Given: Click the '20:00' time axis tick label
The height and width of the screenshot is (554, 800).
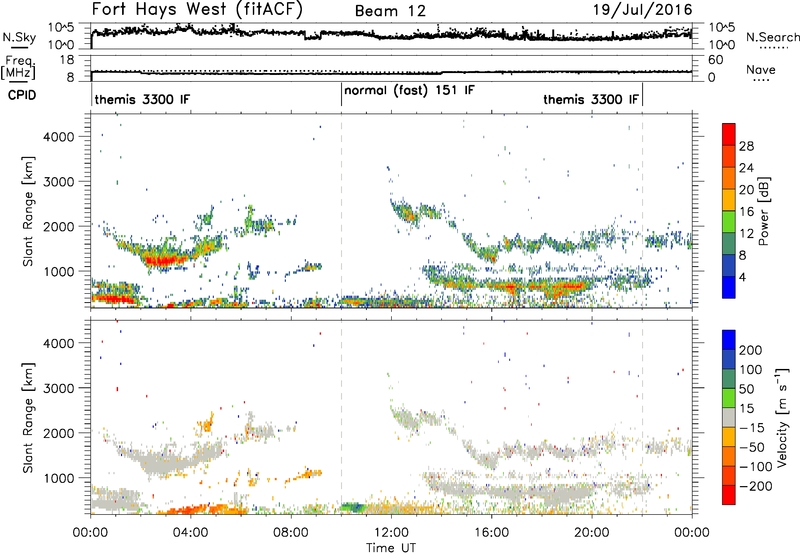Looking at the screenshot, I should coord(592,533).
